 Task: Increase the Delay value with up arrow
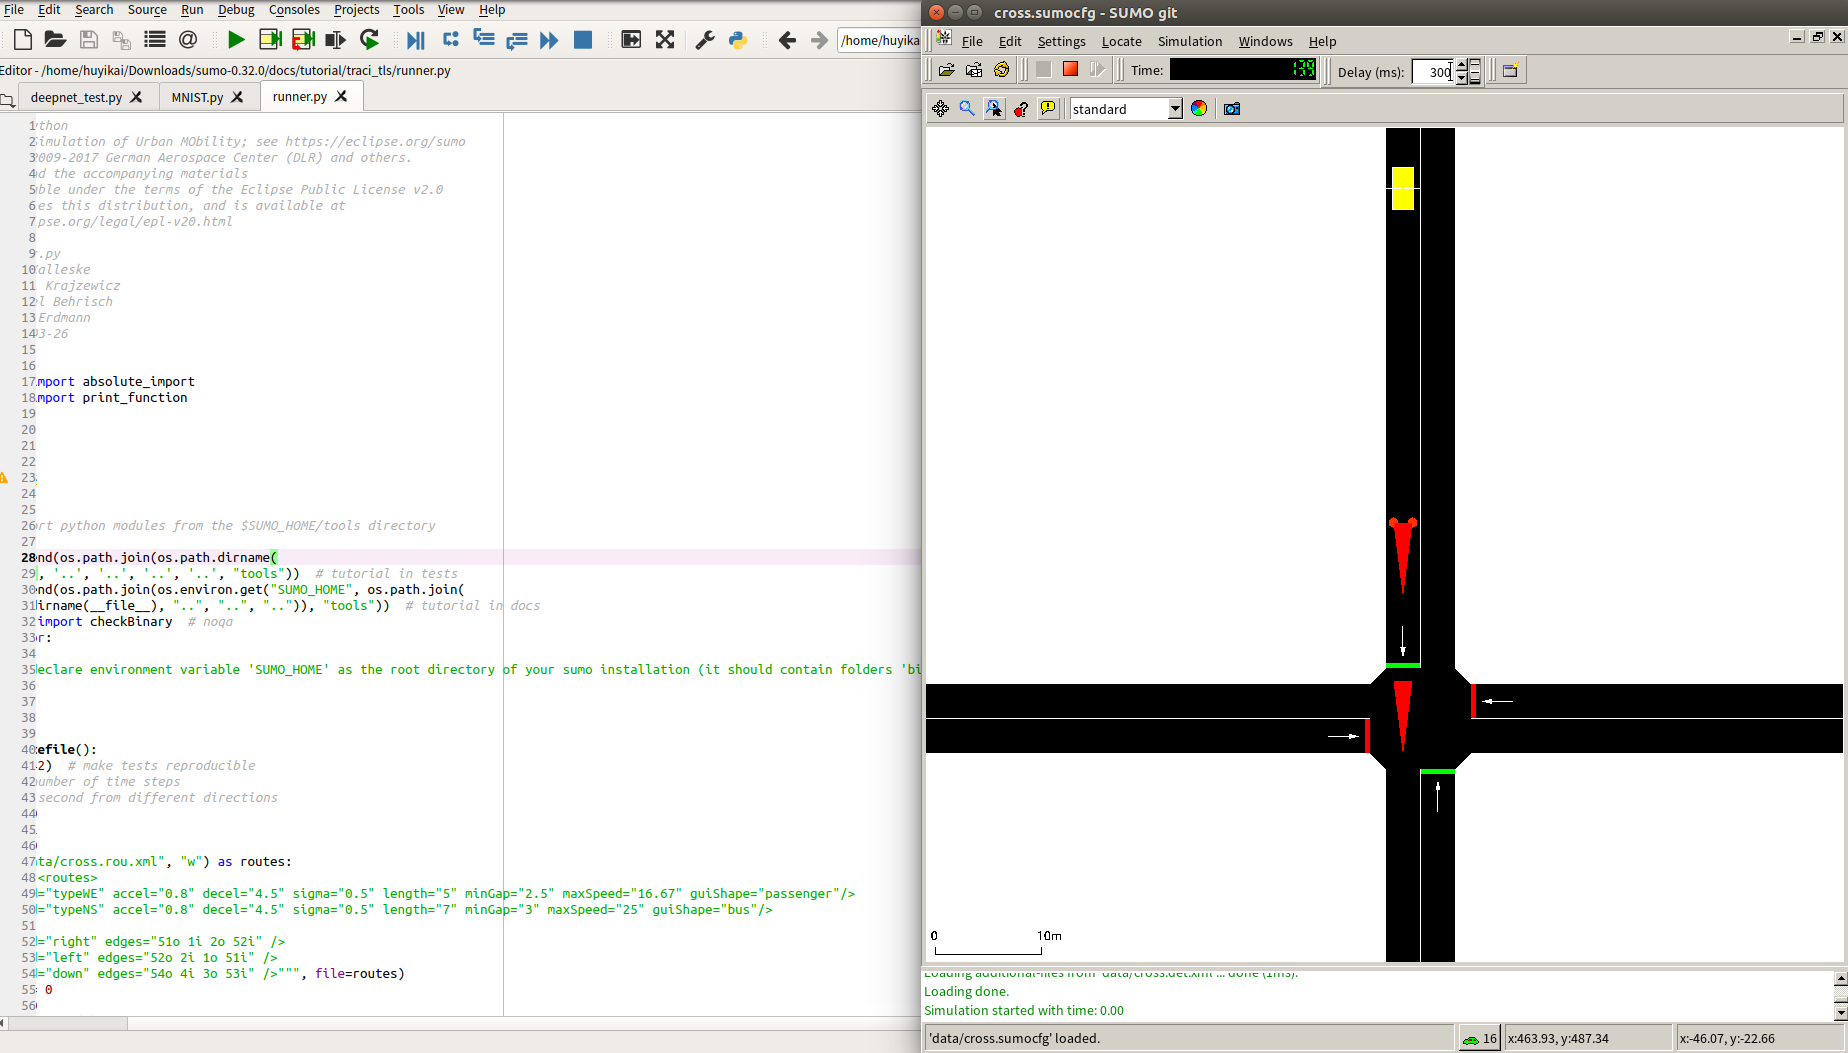coord(1462,65)
